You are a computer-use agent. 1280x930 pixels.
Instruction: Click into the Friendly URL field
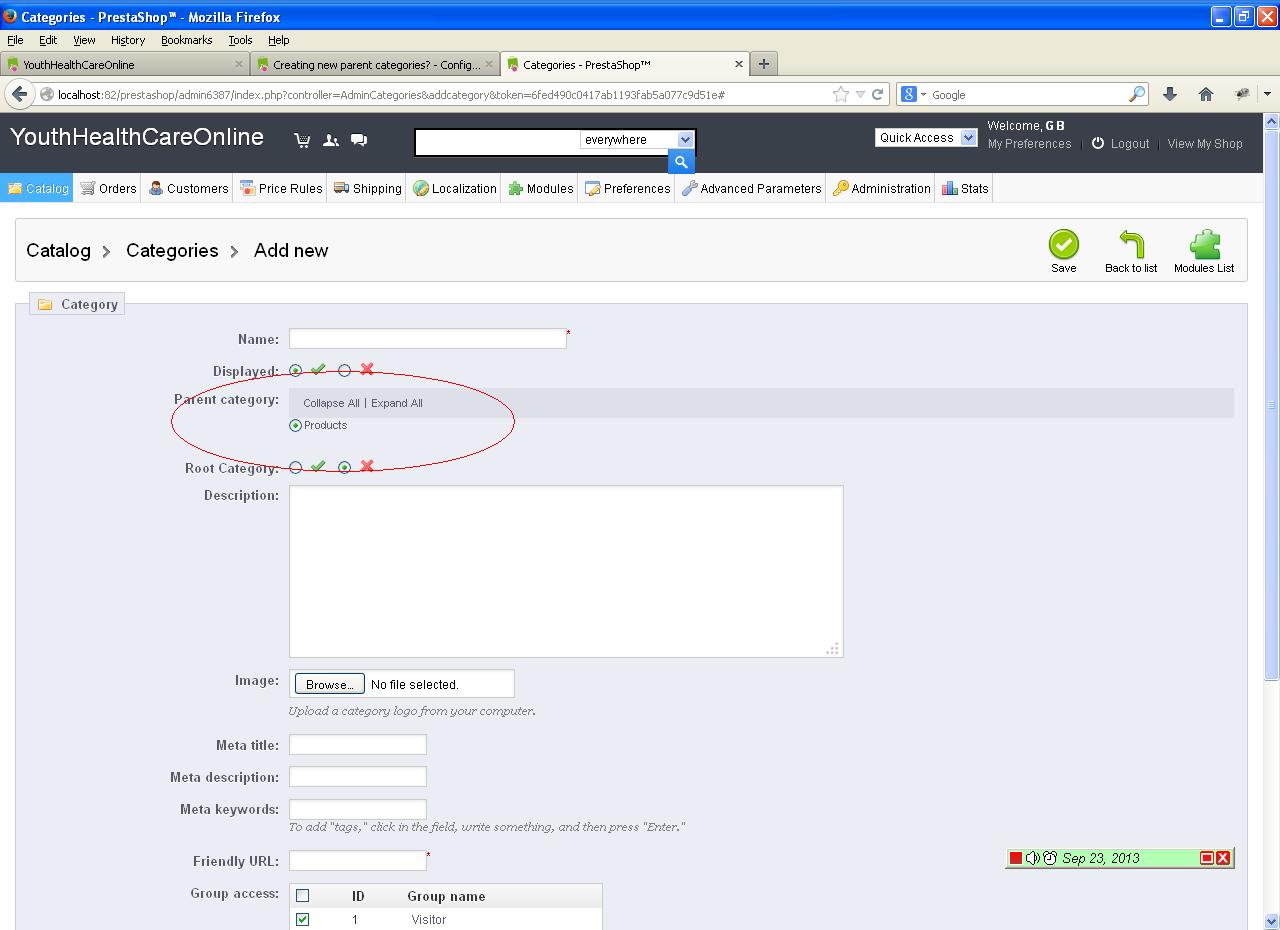pos(358,860)
